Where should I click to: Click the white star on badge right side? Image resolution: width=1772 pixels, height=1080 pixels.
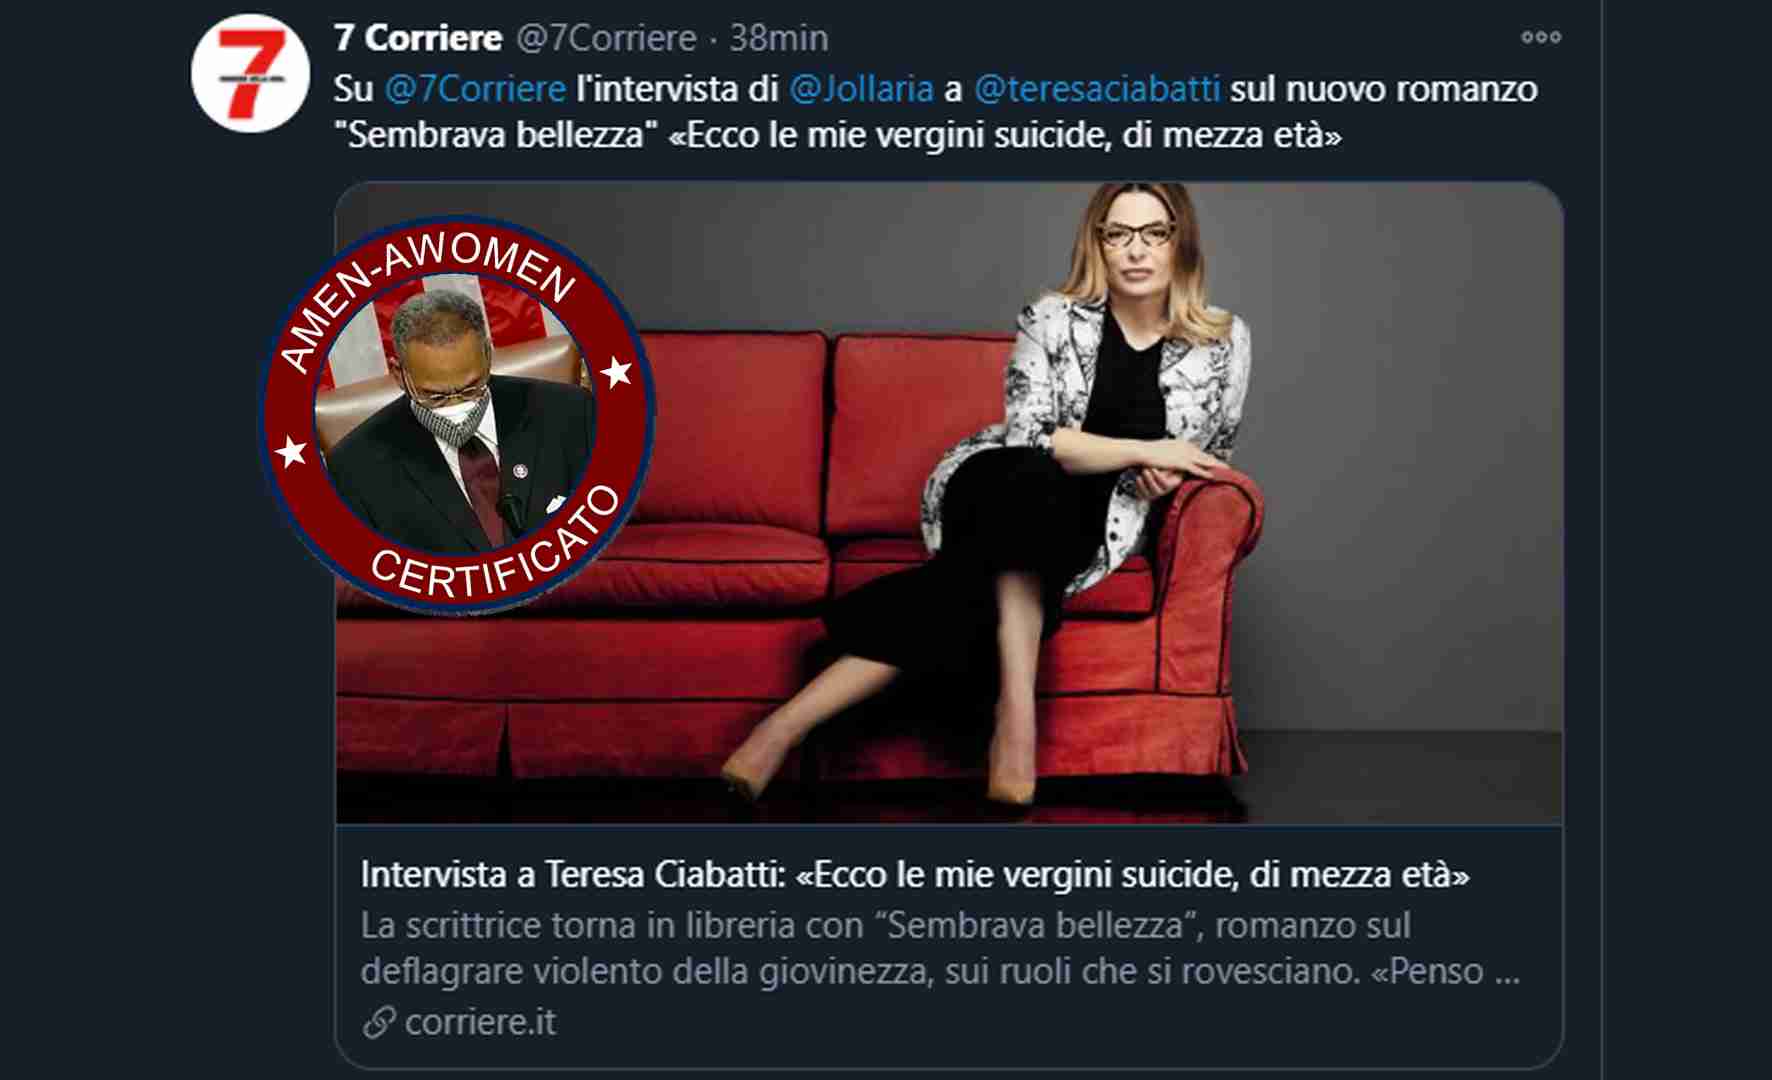pyautogui.click(x=617, y=372)
